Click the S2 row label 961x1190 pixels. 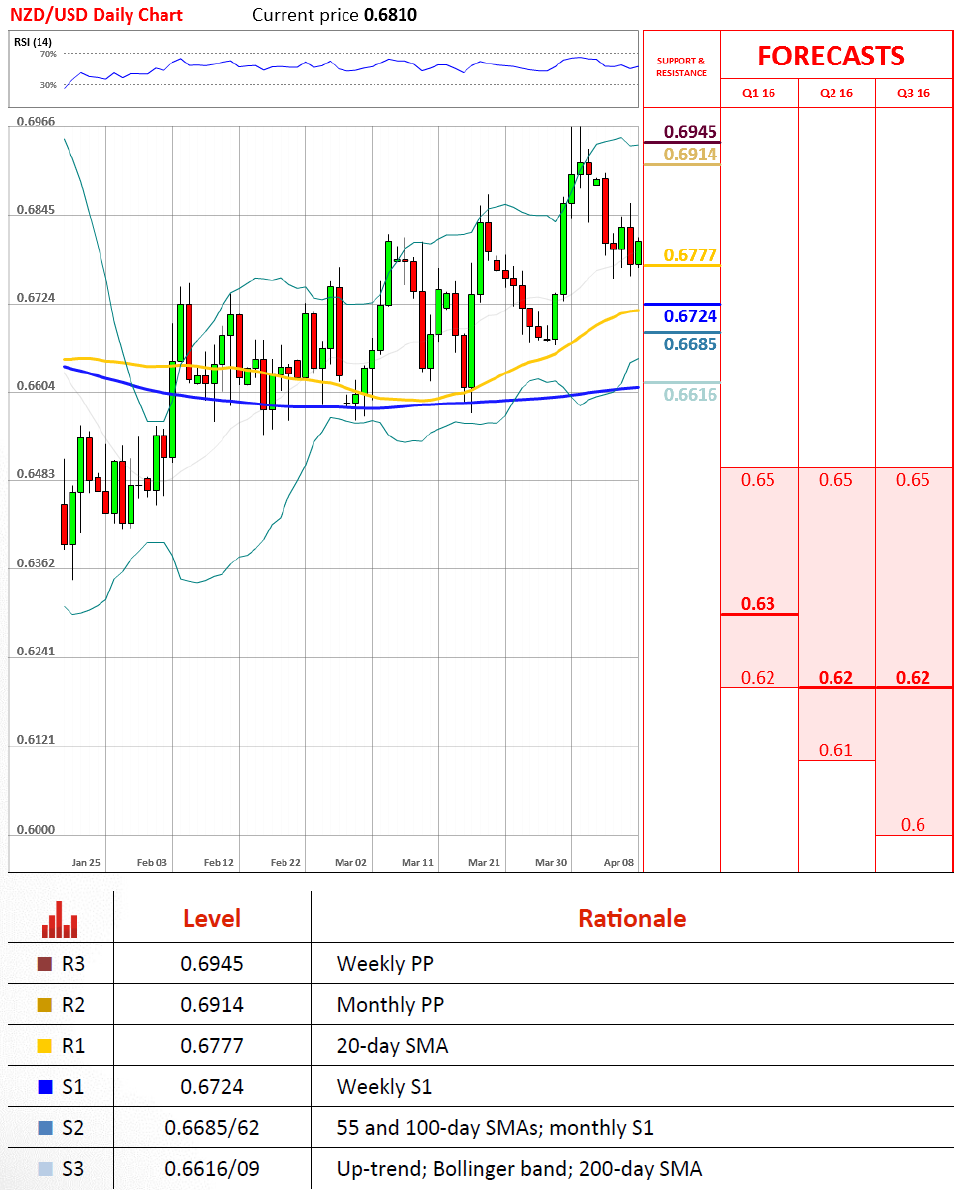coord(73,1128)
